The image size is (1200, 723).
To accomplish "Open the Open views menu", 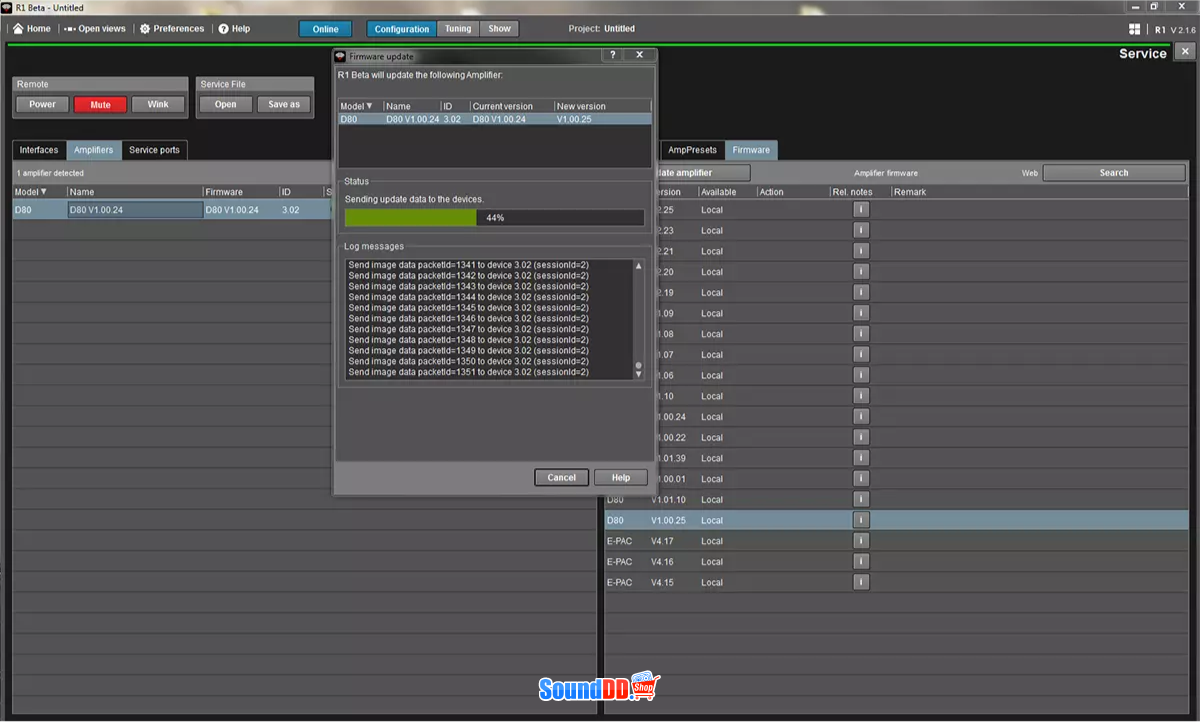I will (95, 29).
